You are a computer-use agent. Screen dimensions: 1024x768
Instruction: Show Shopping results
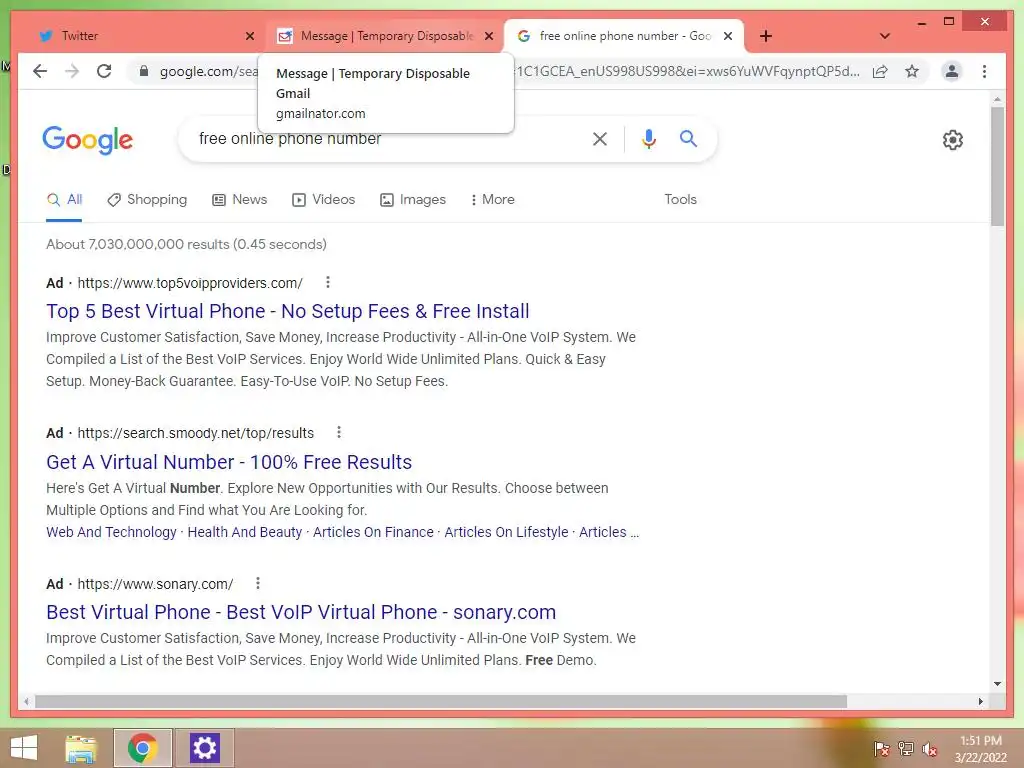(x=148, y=199)
